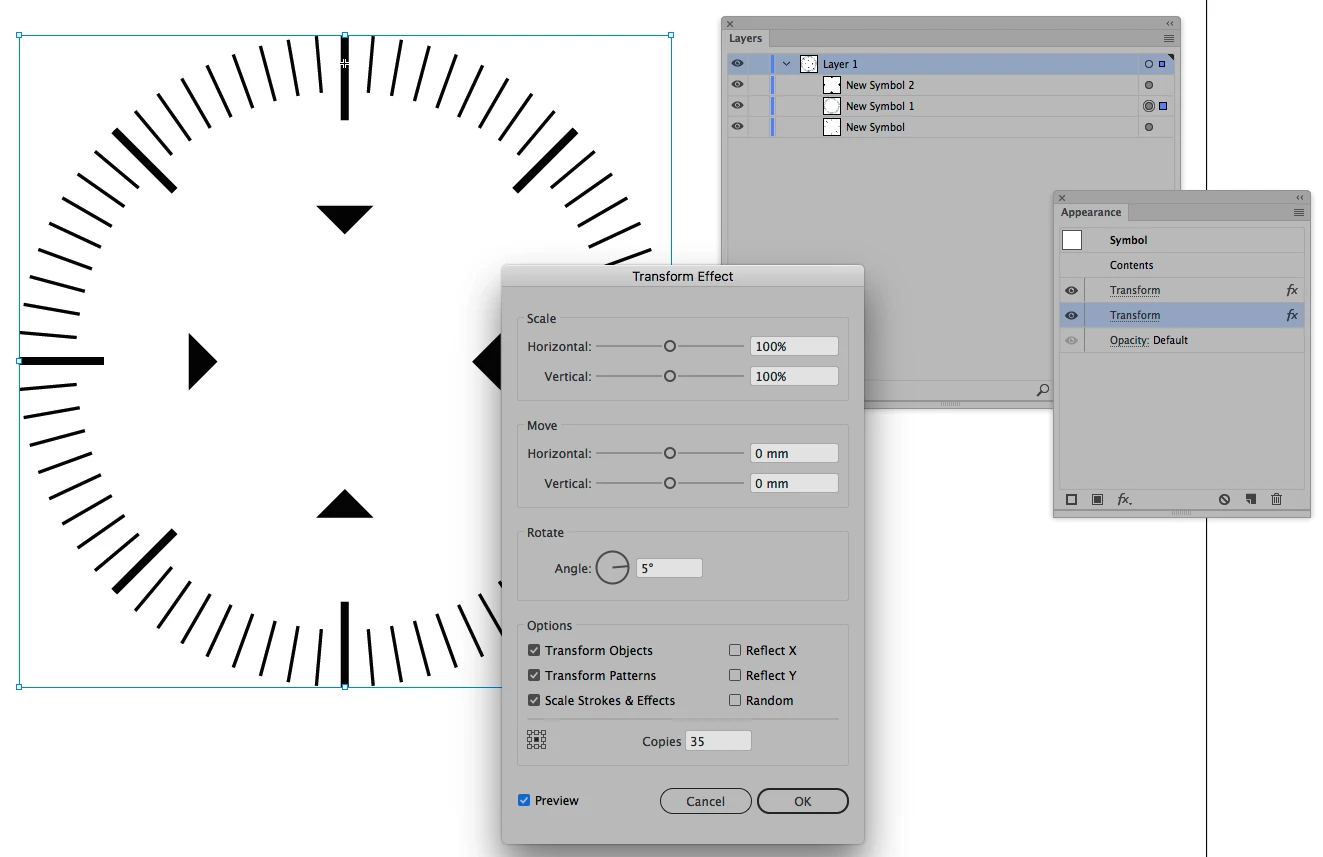Click the Symbol thumbnail in Appearance panel
This screenshot has height=857, width=1323.
click(x=1072, y=240)
